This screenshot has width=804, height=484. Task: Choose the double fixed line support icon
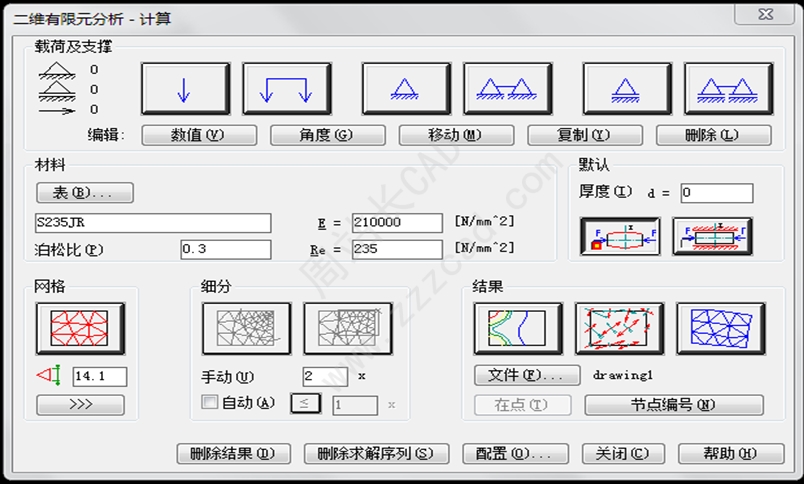coord(508,89)
